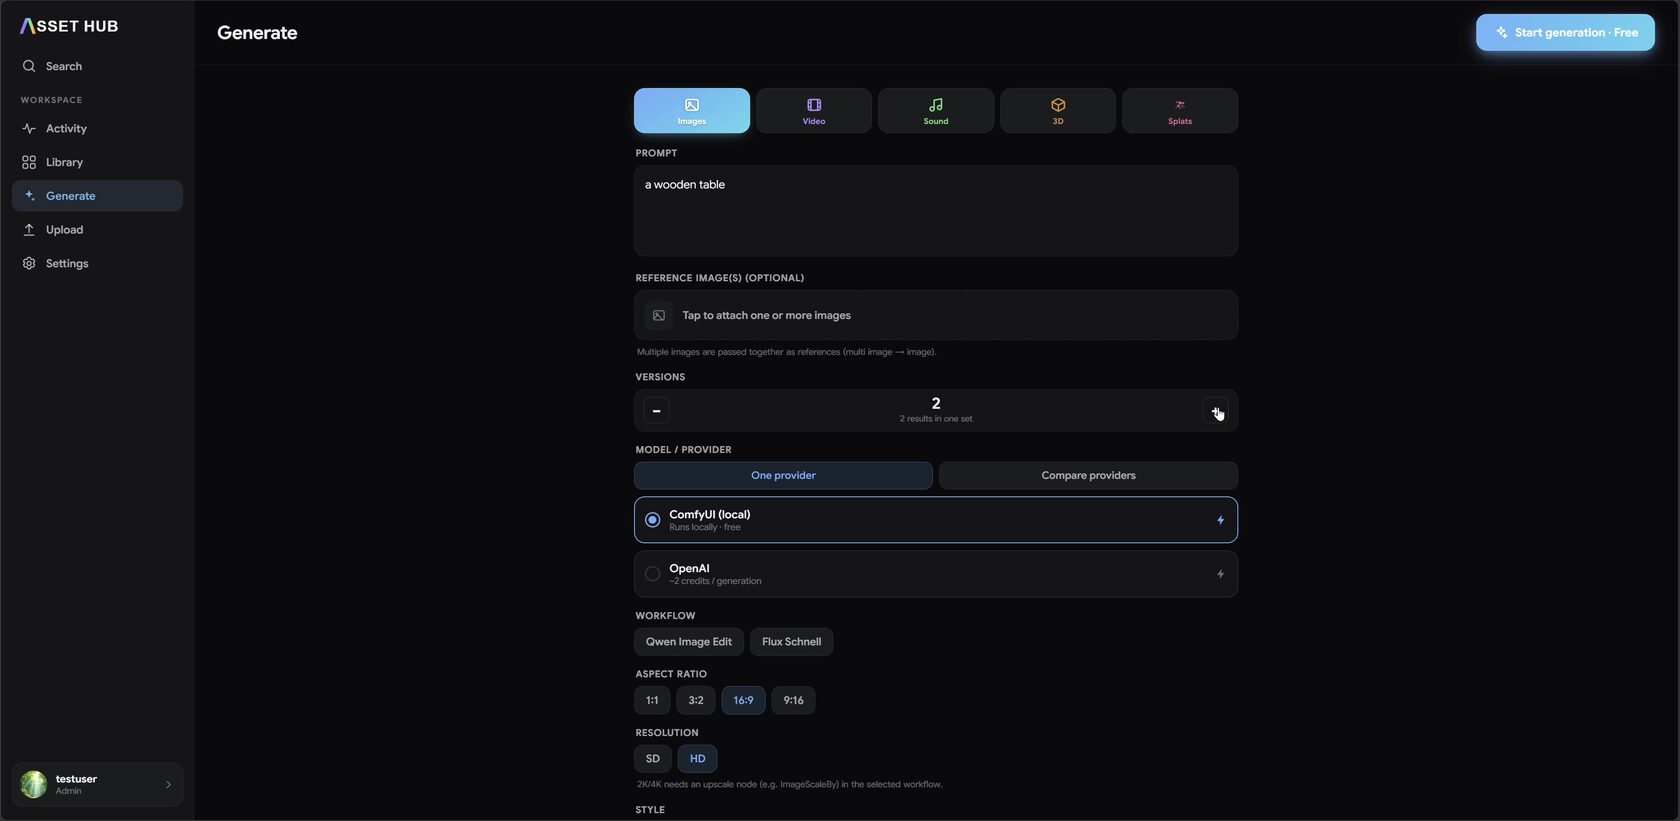
Task: Select Generate in the sidebar
Action: [x=97, y=196]
